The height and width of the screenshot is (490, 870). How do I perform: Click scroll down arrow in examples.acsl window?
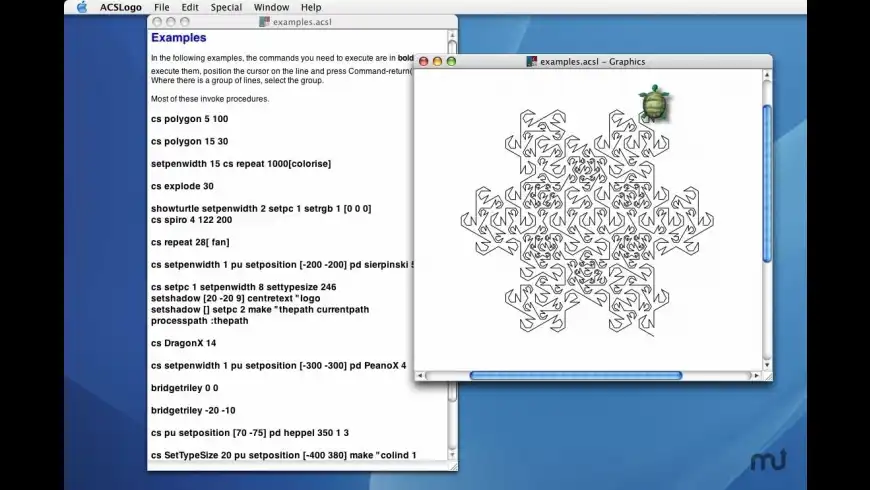[452, 454]
